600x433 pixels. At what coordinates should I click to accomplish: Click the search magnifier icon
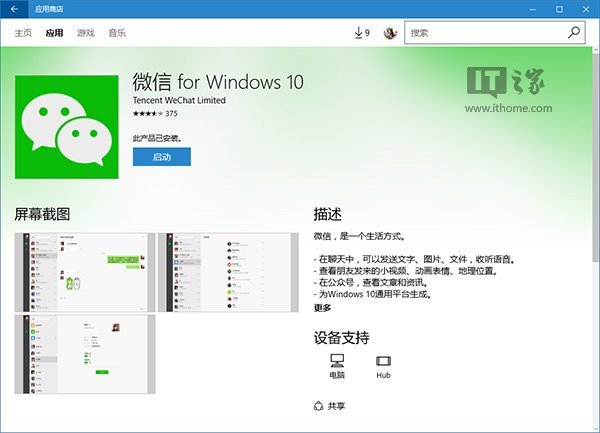(x=574, y=33)
